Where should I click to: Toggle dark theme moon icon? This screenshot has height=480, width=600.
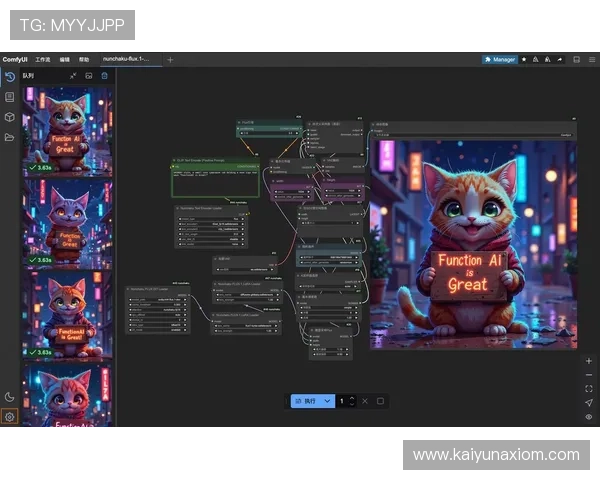point(9,397)
